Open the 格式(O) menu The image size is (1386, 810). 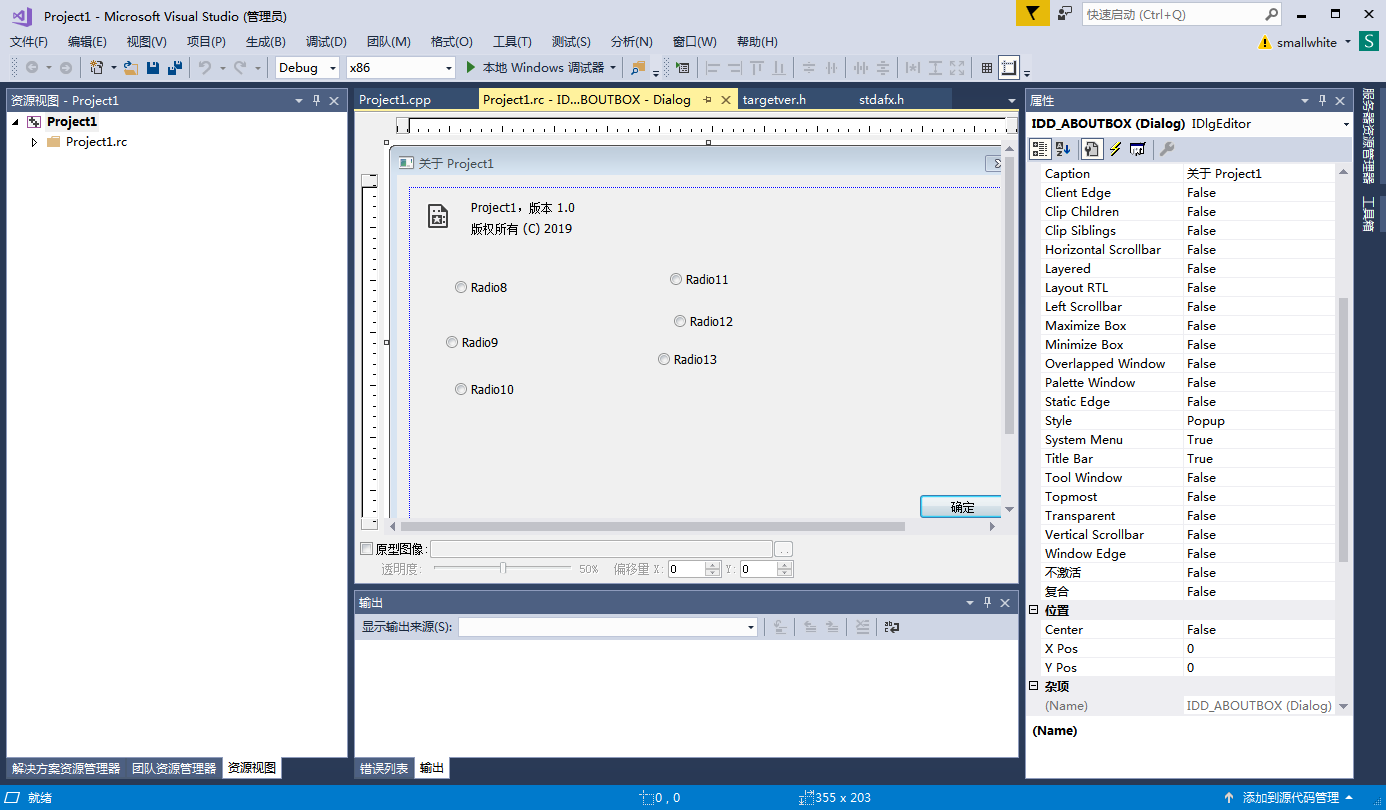click(x=451, y=41)
